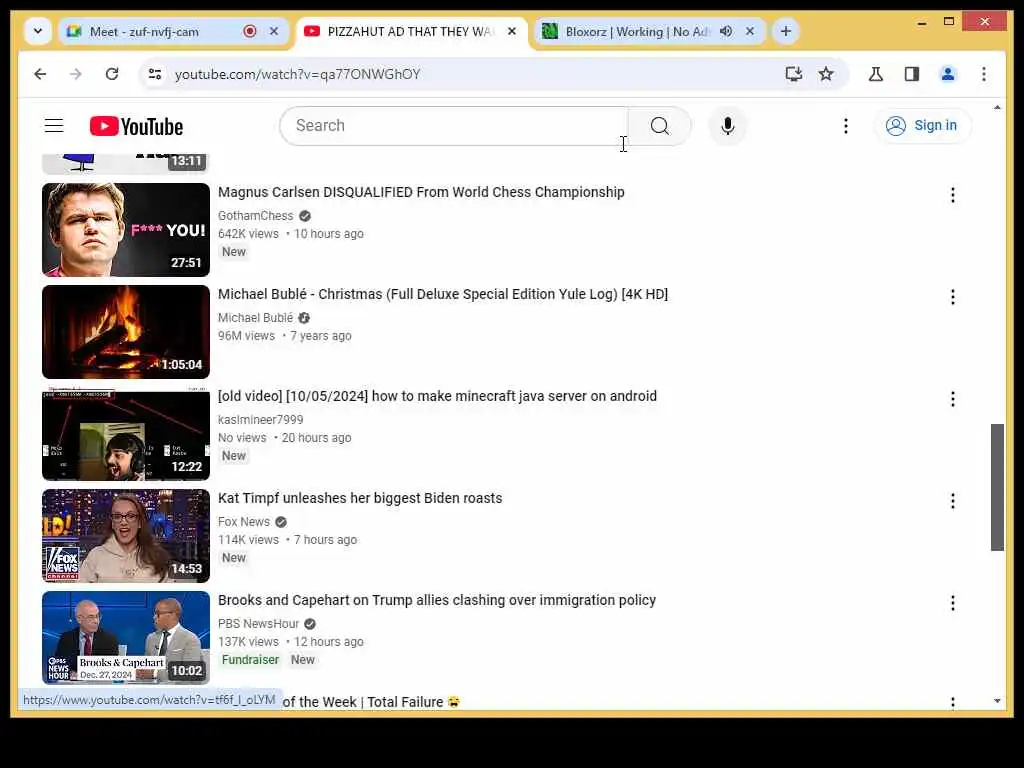This screenshot has height=768, width=1024.
Task: Open options for Kat Timpf video
Action: click(x=953, y=500)
